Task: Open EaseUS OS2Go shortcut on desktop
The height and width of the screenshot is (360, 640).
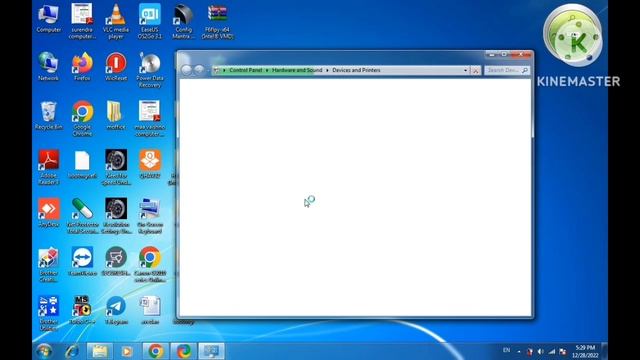Action: (x=149, y=21)
